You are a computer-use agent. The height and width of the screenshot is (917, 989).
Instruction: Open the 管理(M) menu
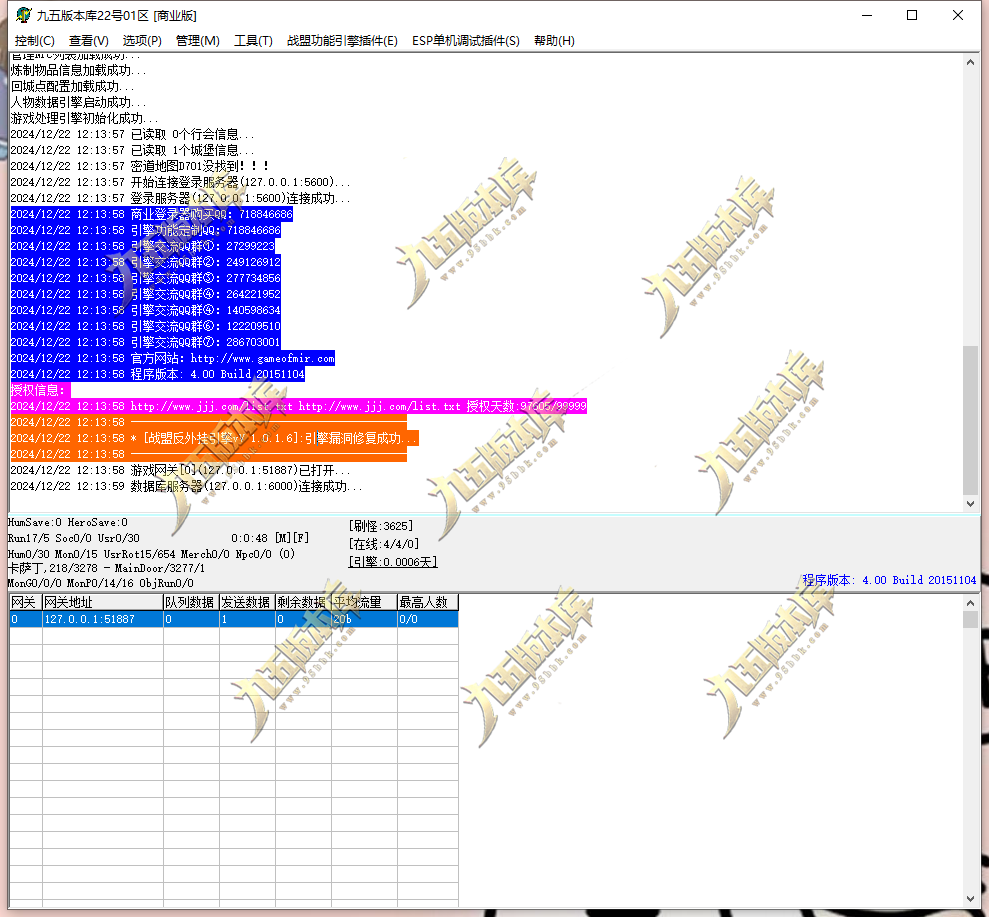(x=197, y=41)
